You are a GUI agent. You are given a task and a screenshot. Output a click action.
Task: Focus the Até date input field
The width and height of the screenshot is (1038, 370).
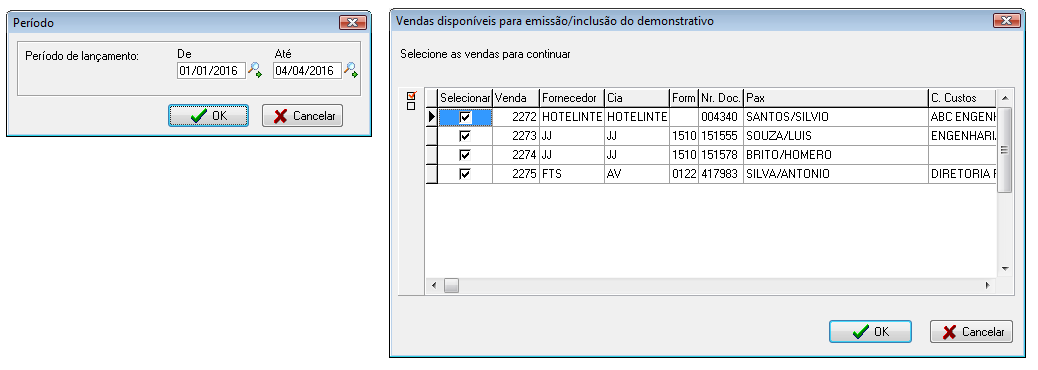click(x=307, y=70)
